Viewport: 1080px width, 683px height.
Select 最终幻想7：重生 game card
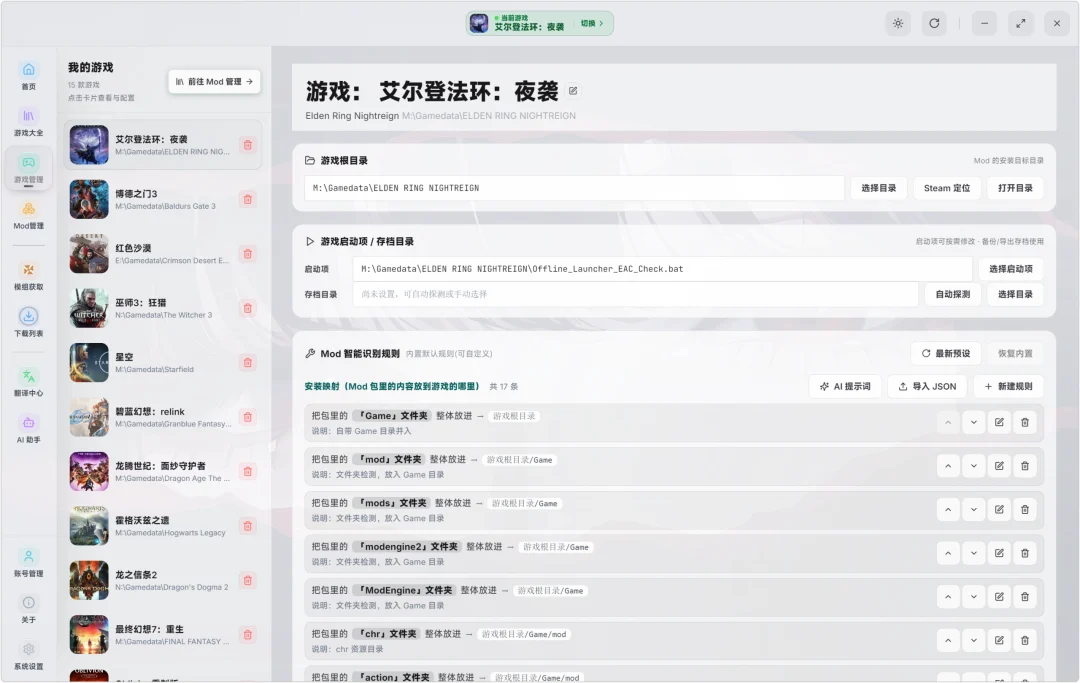point(163,634)
